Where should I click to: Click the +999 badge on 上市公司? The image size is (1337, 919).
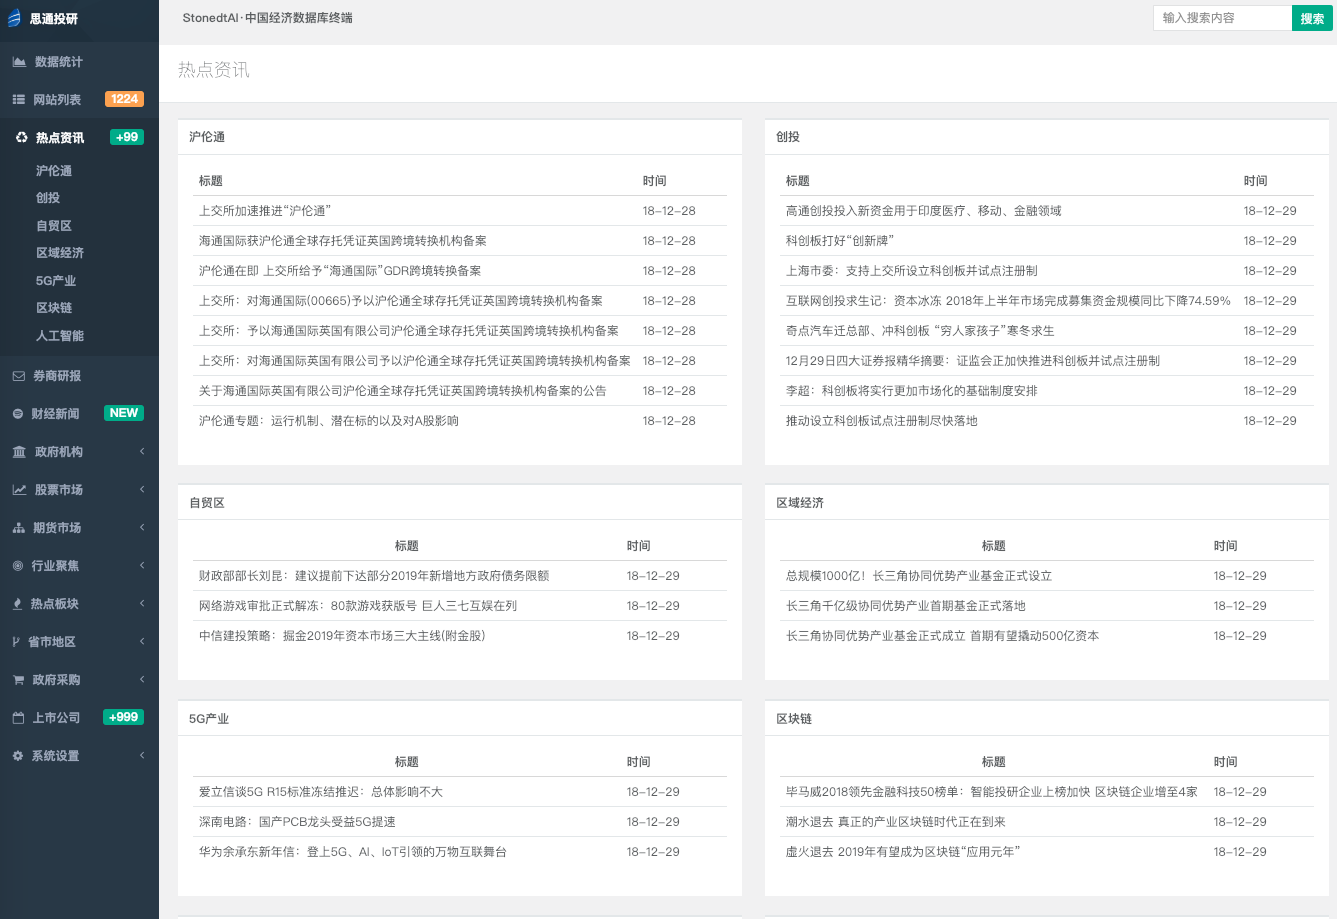pos(124,717)
